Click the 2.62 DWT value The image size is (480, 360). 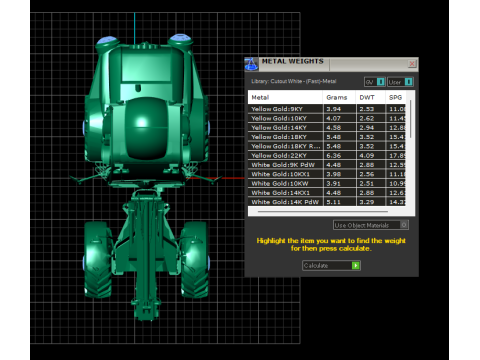click(x=367, y=118)
